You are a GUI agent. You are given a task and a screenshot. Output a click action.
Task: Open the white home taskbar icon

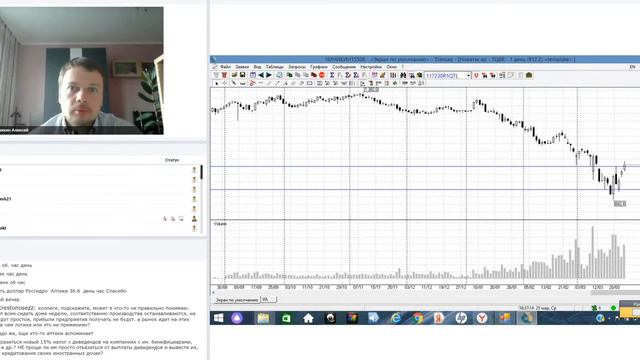pos(308,318)
